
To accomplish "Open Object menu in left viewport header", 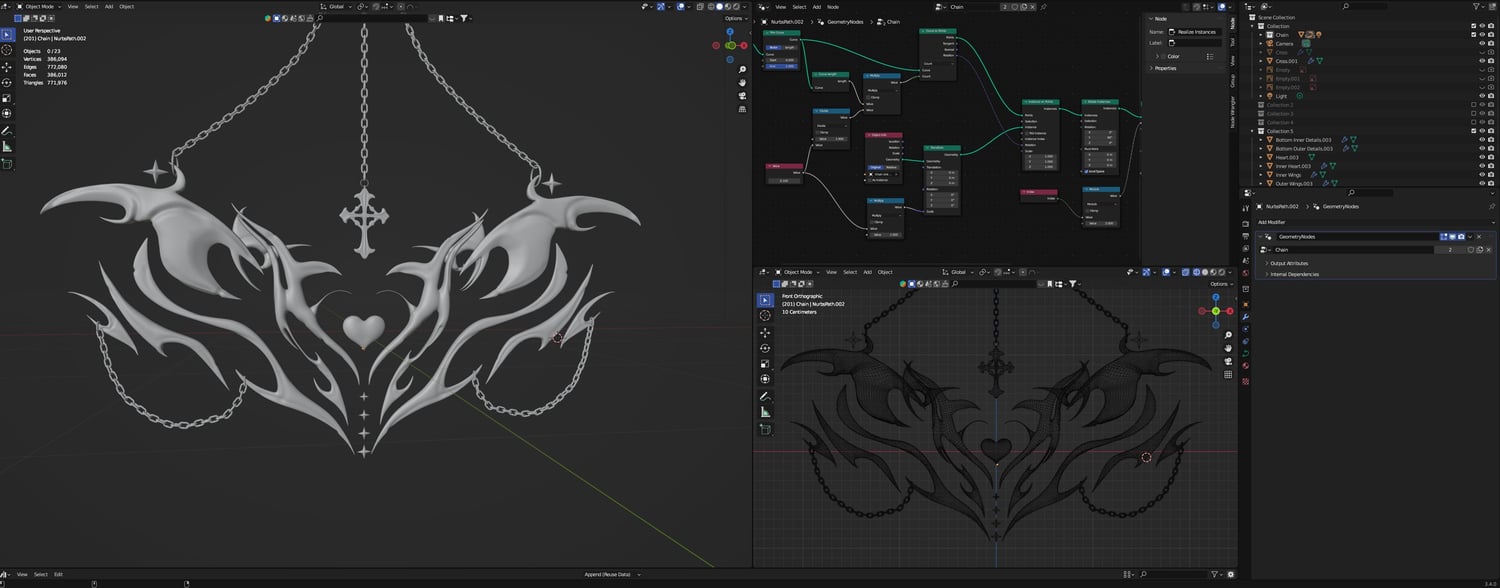I will pyautogui.click(x=126, y=7).
